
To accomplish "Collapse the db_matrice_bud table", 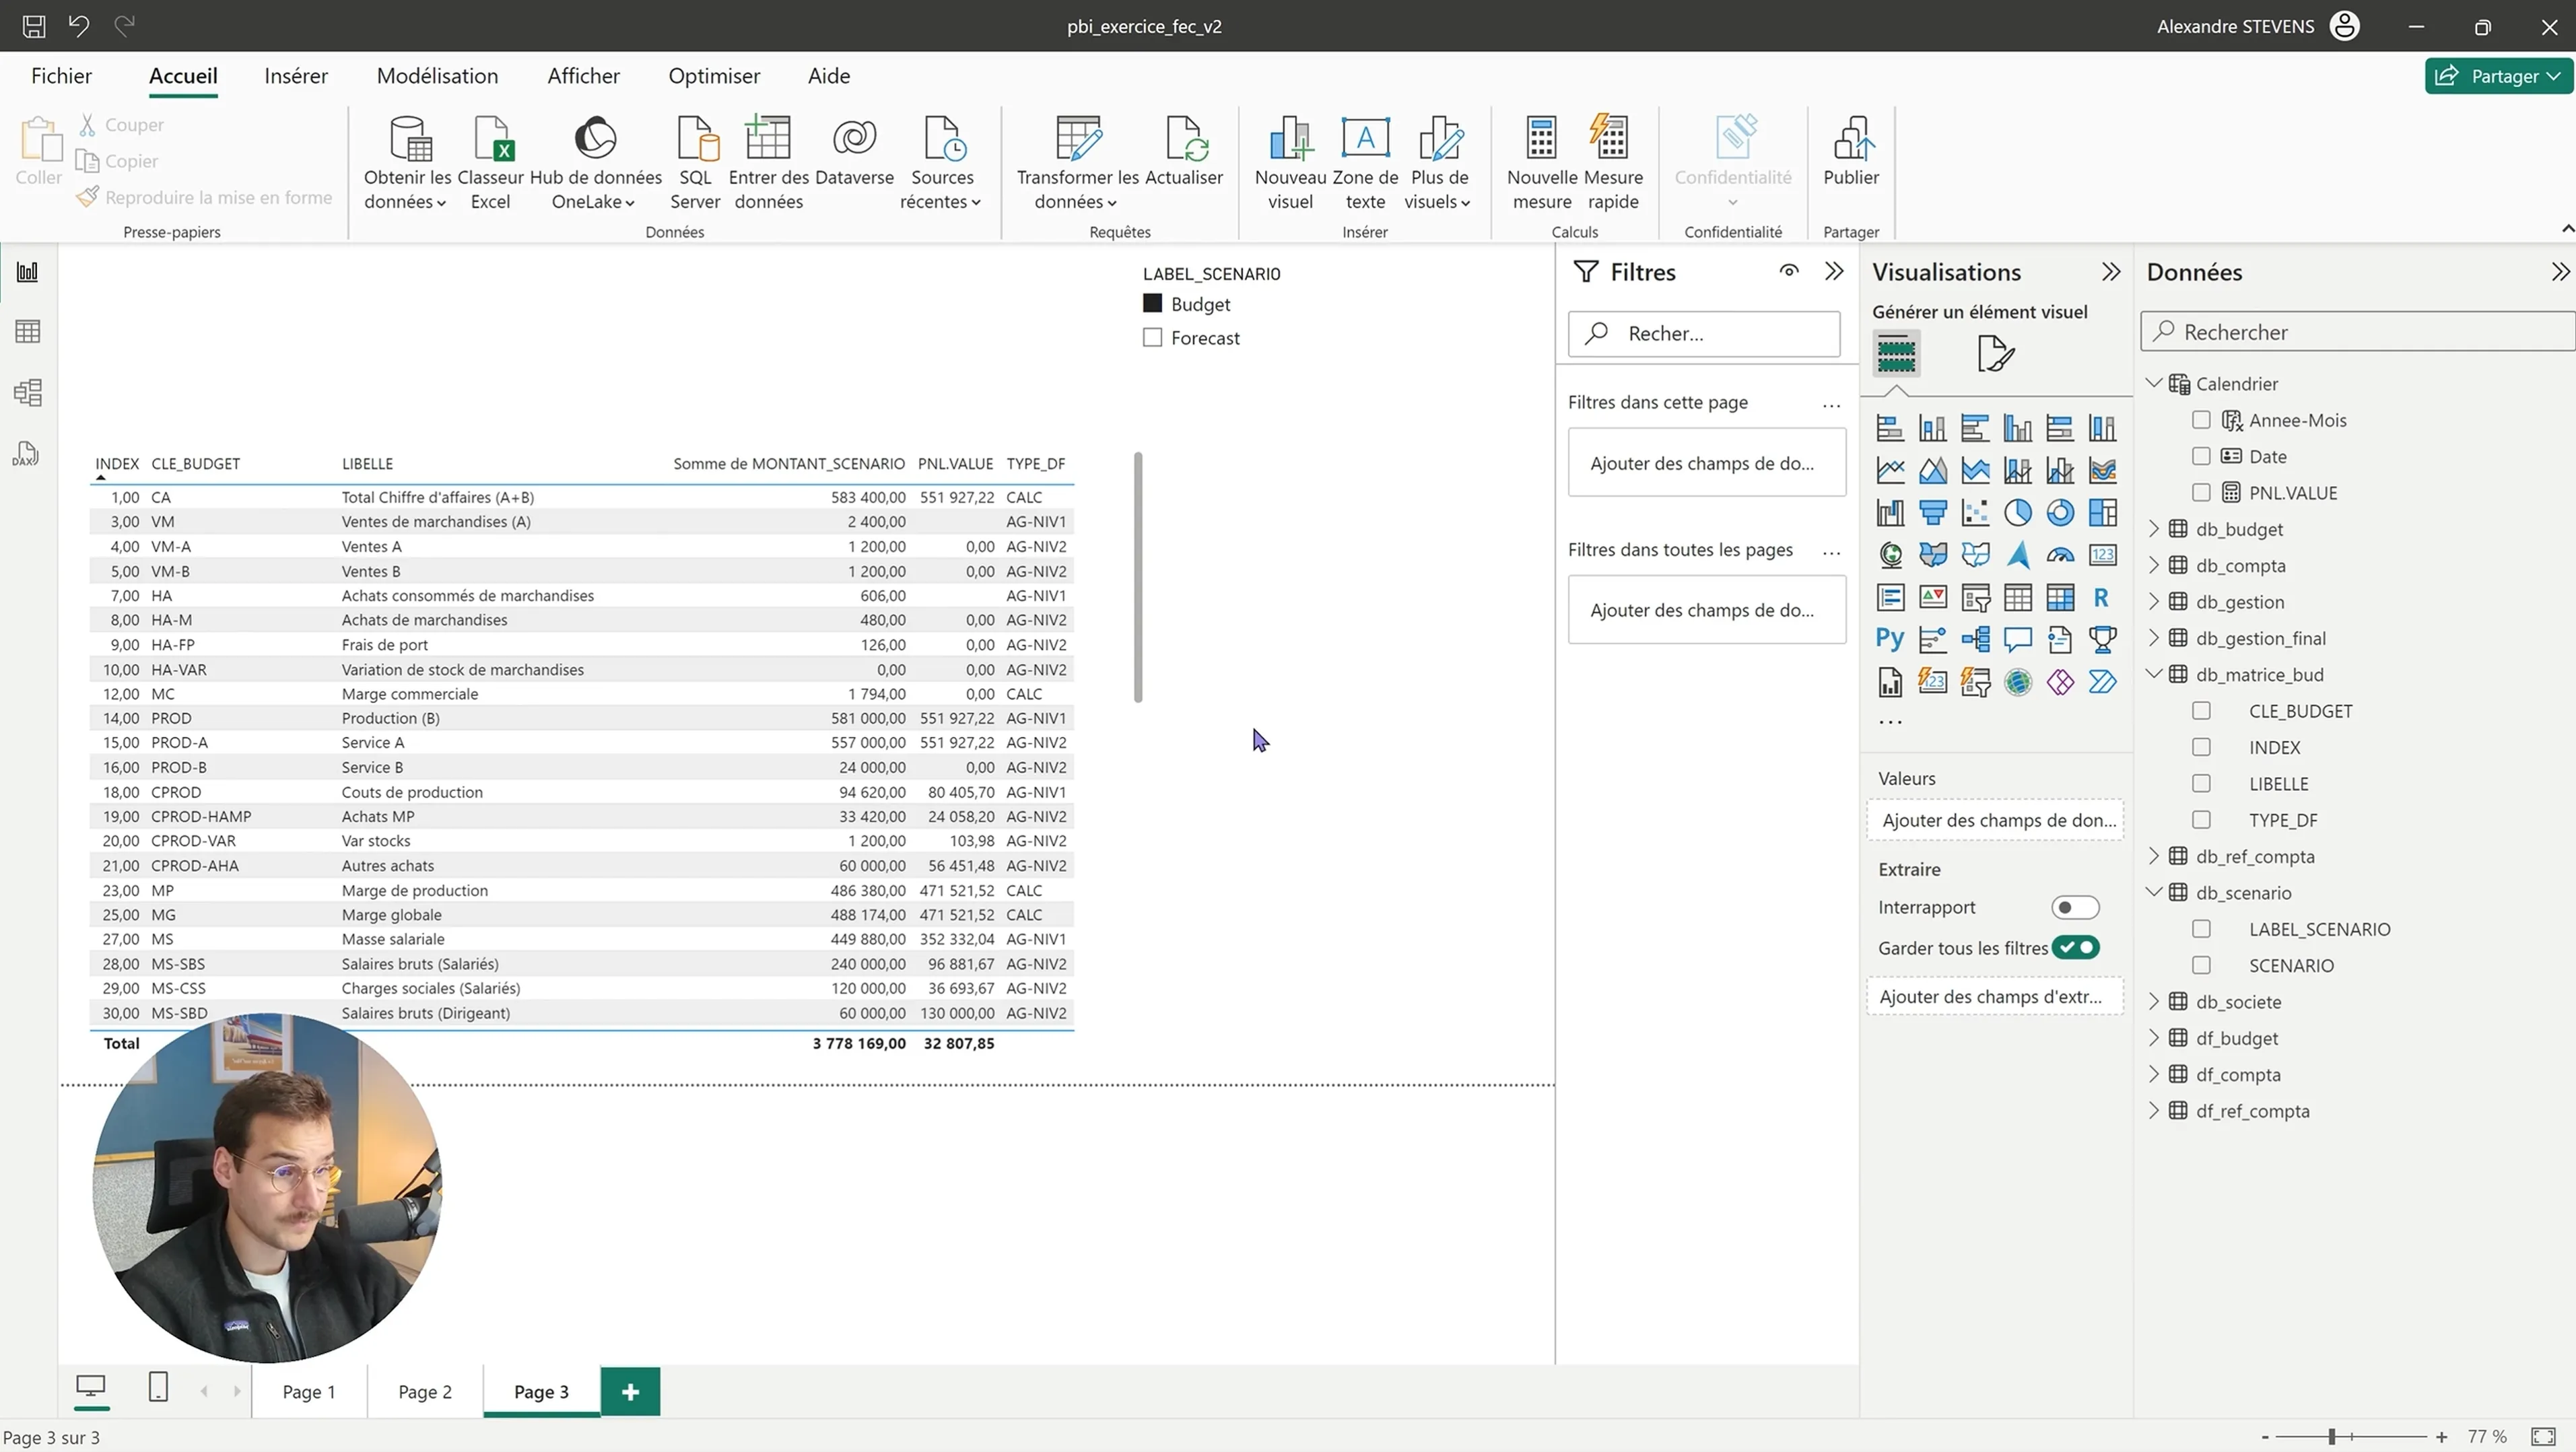I will [x=2154, y=674].
